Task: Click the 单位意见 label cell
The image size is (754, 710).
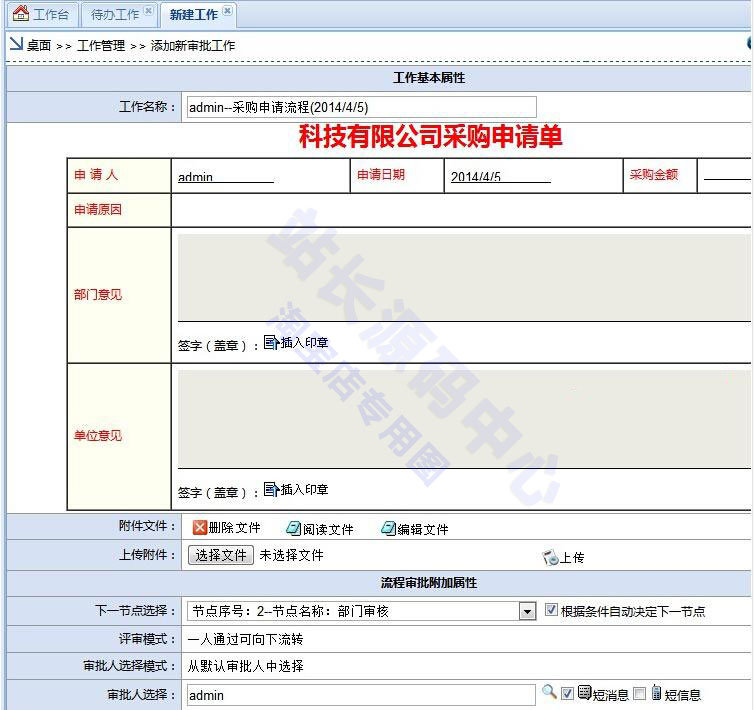Action: click(119, 436)
